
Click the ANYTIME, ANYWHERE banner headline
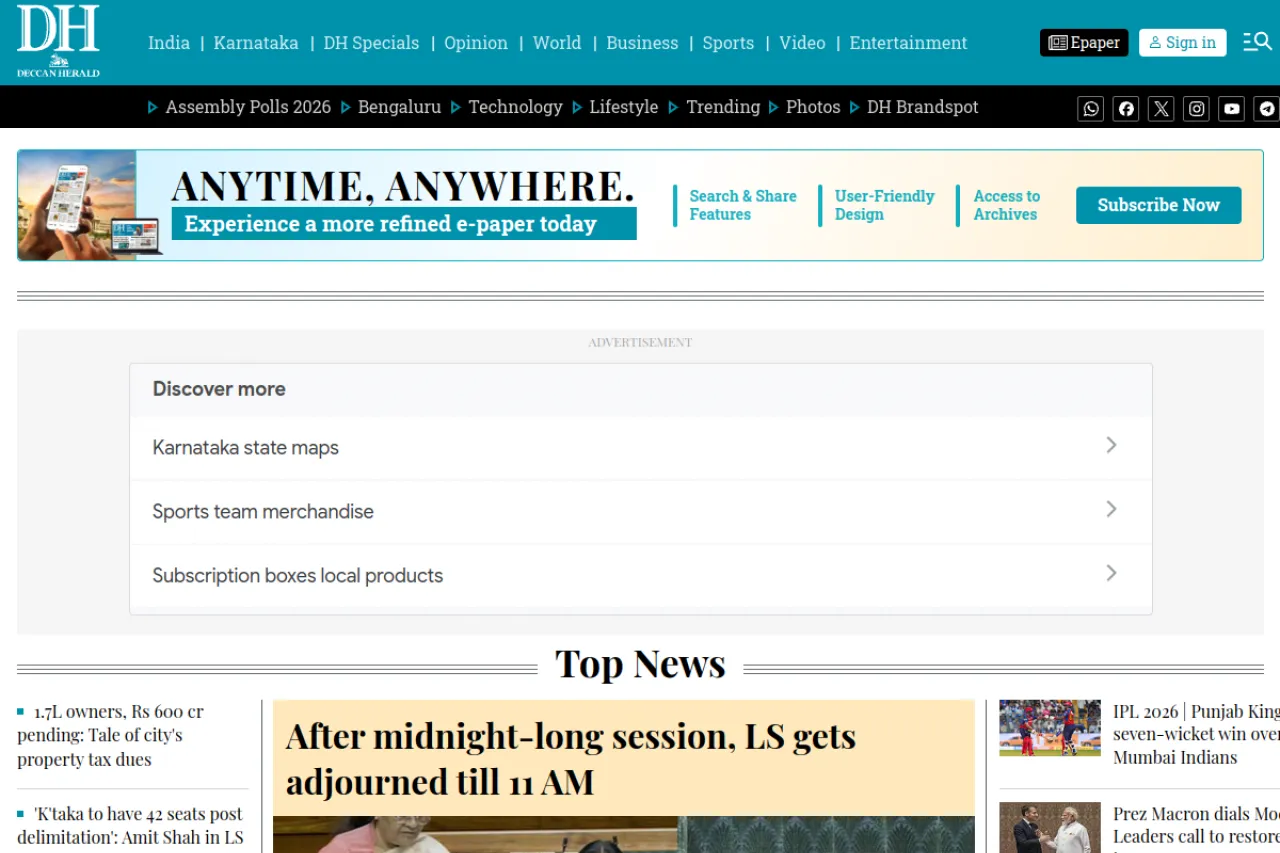click(403, 186)
